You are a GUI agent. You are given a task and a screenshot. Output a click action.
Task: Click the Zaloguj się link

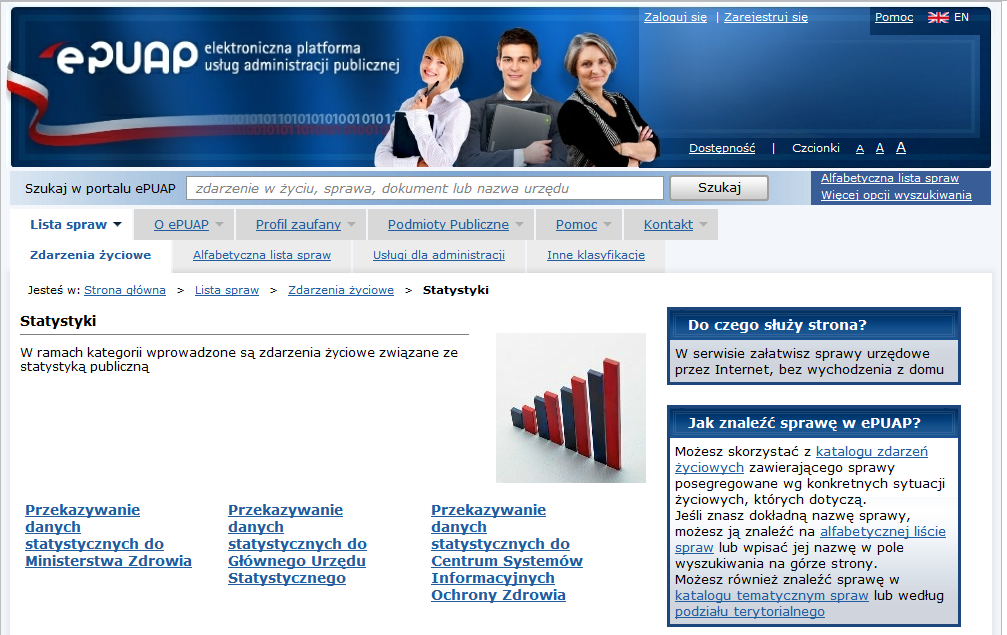tap(675, 17)
